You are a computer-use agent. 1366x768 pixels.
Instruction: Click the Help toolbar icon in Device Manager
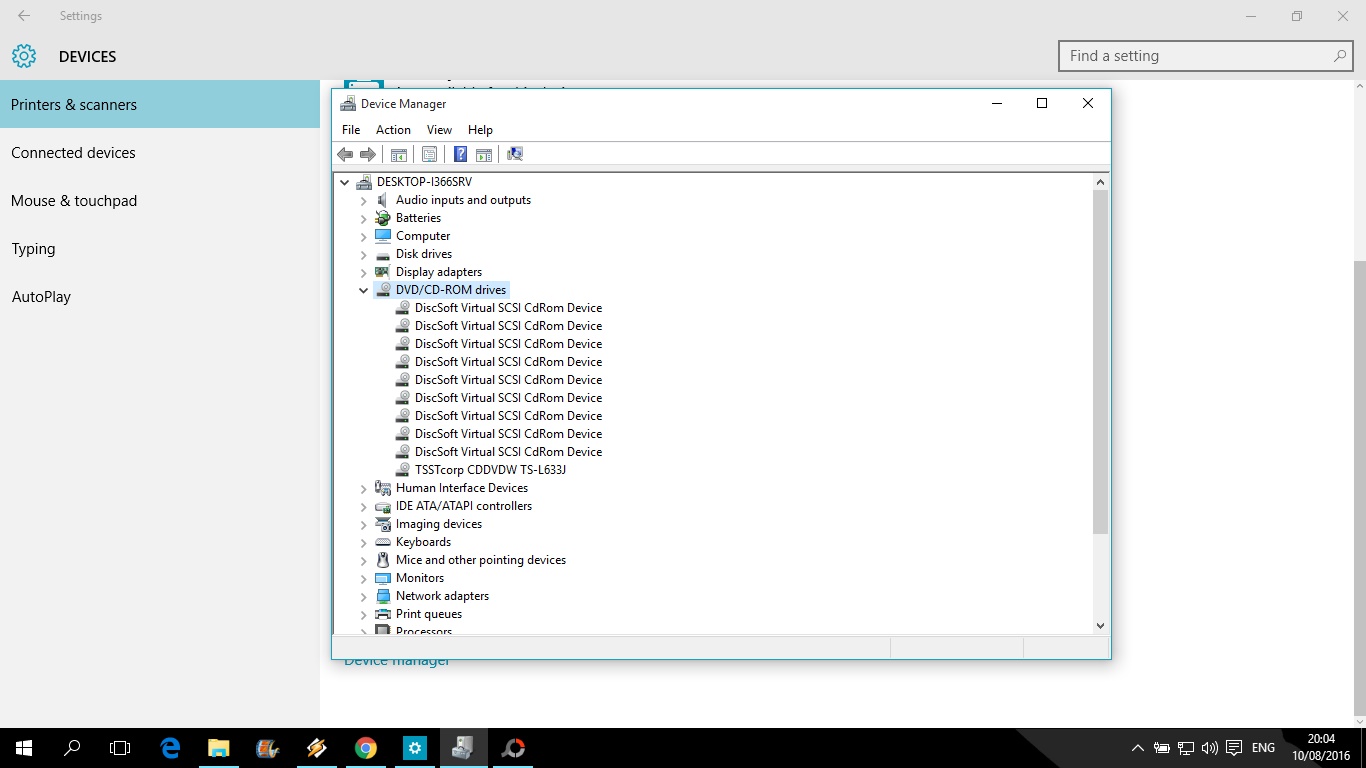pos(459,153)
